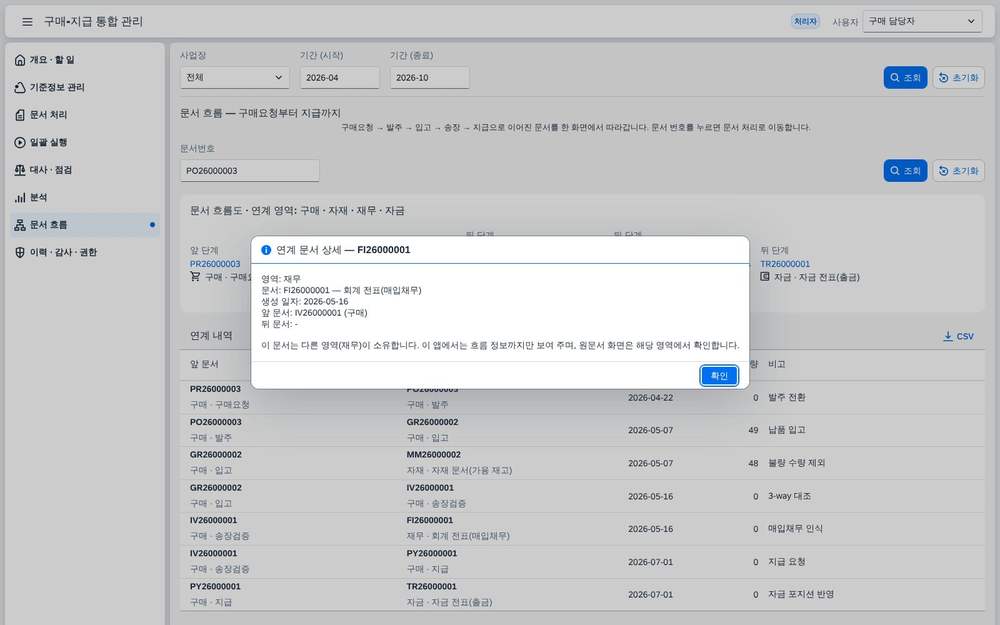The image size is (1000, 625).
Task: Click the 이력 · 감사 · 권한 shield icon
Action: [x=20, y=252]
